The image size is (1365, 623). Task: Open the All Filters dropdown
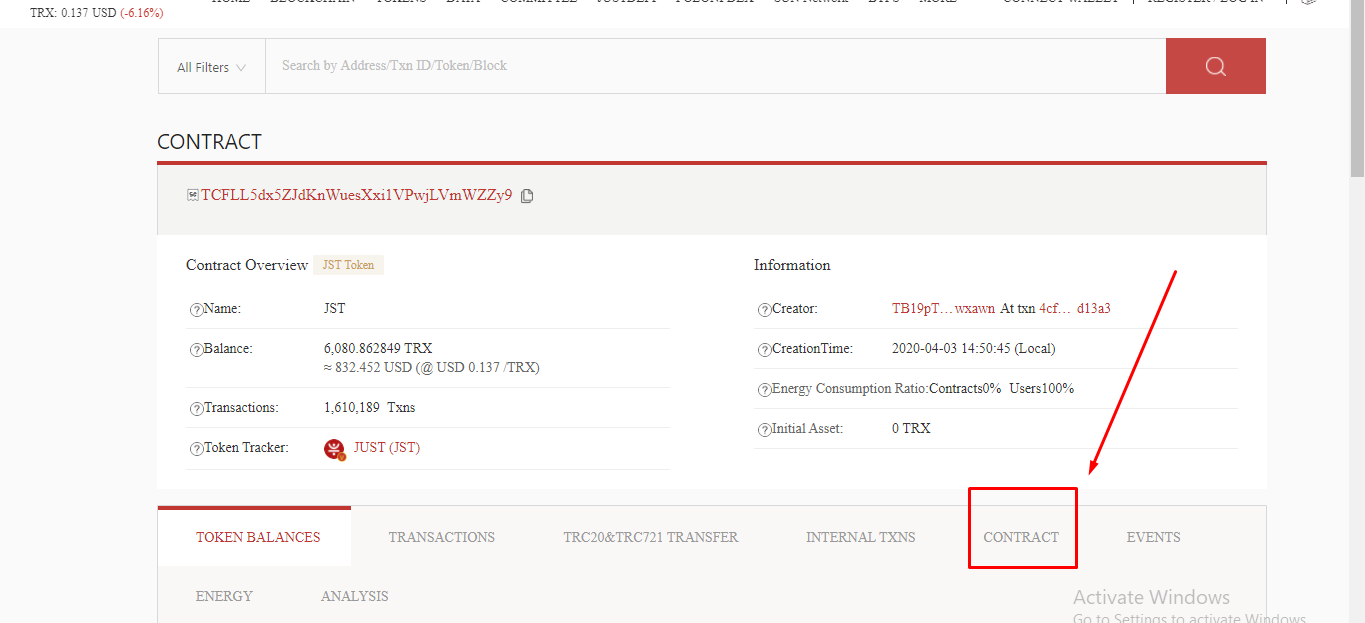(211, 67)
